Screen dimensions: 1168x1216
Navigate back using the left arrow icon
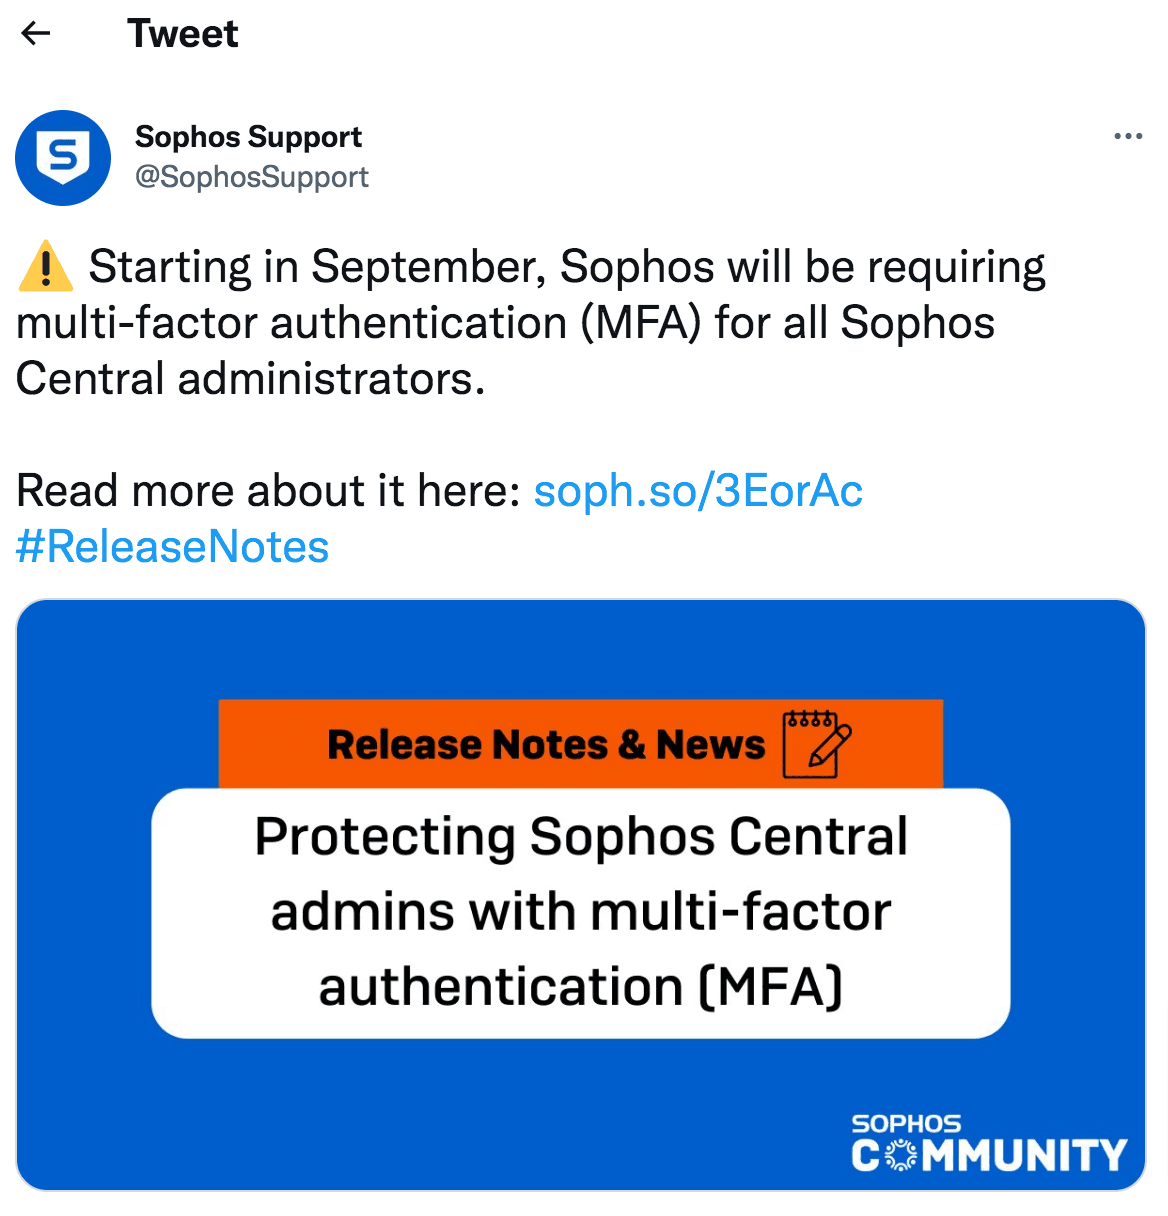[x=36, y=33]
